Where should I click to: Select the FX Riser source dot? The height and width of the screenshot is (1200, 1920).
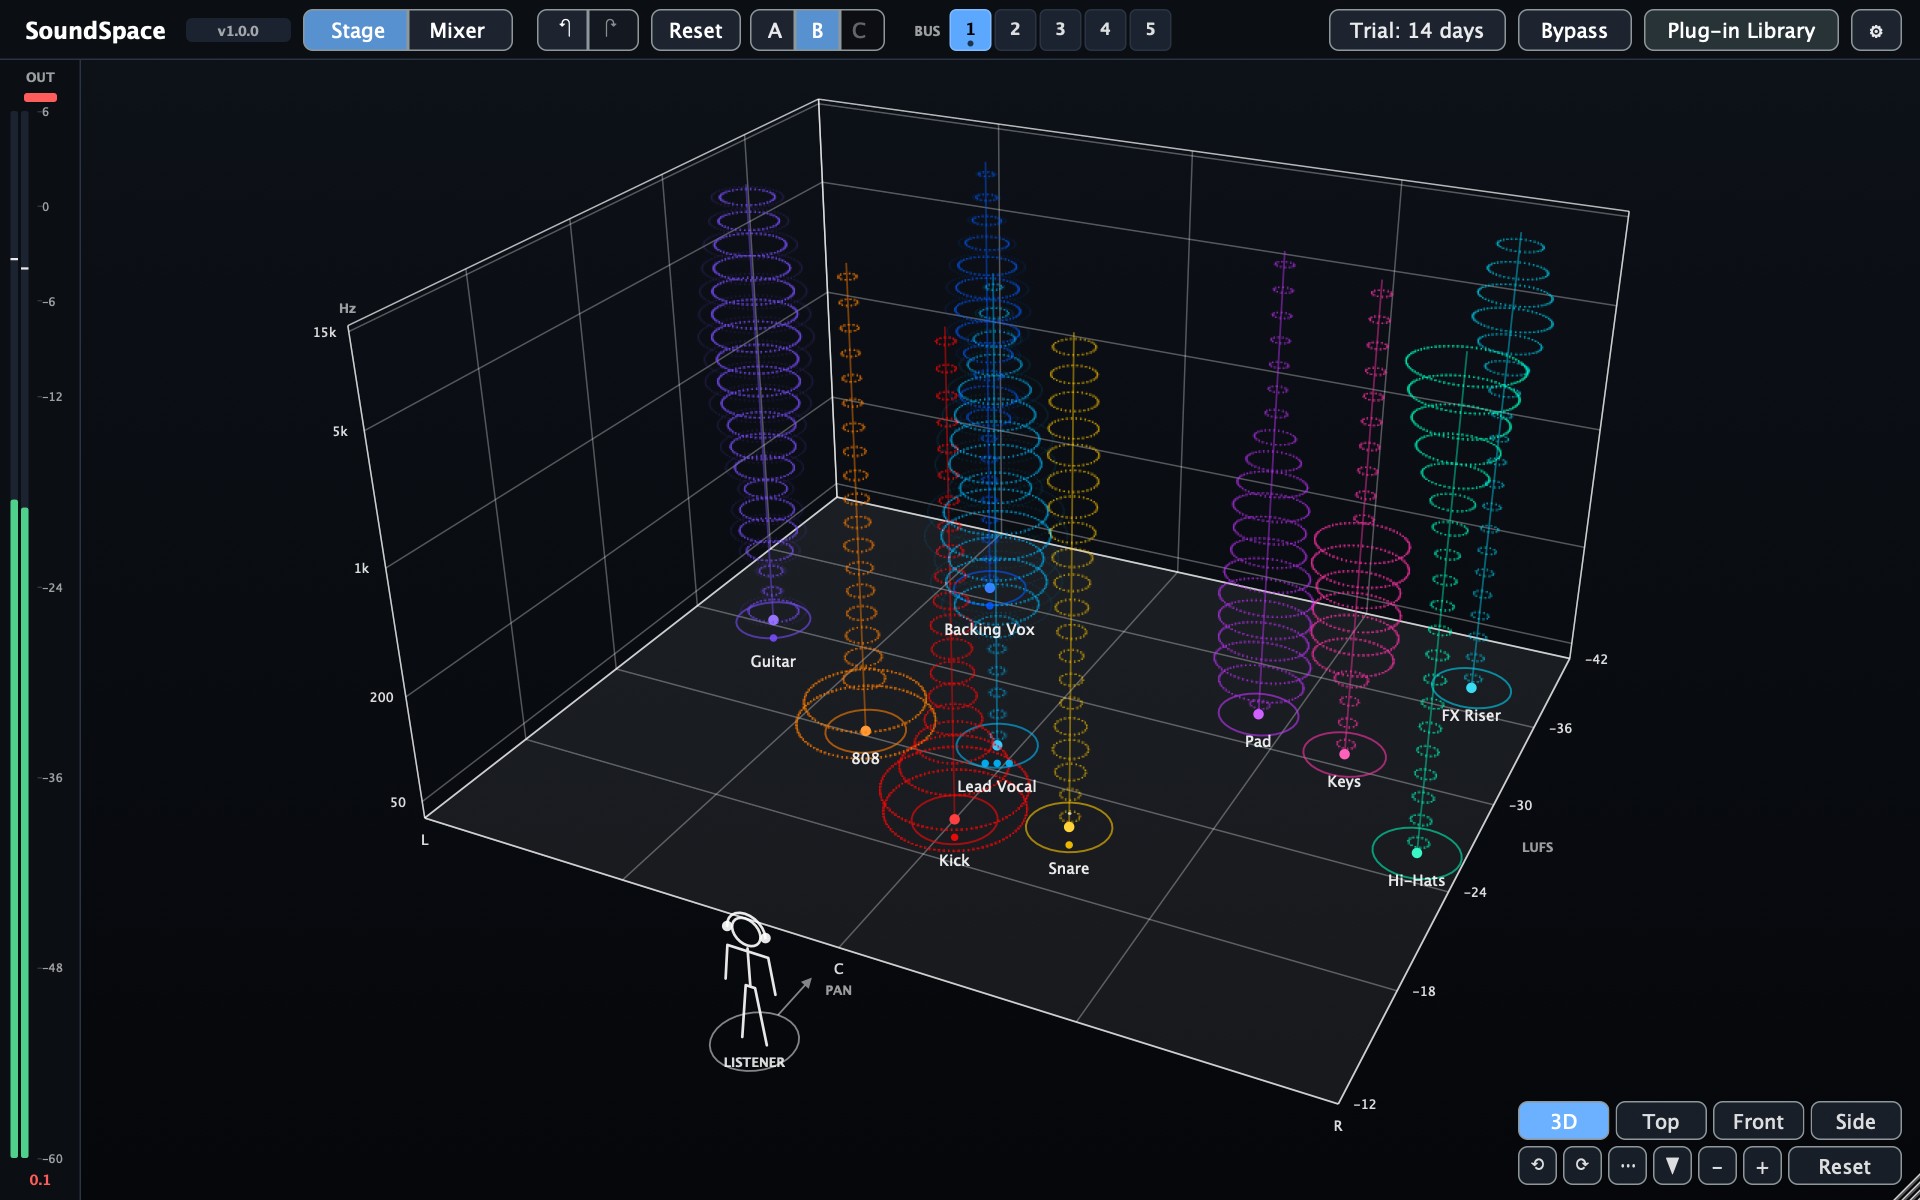pyautogui.click(x=1471, y=688)
